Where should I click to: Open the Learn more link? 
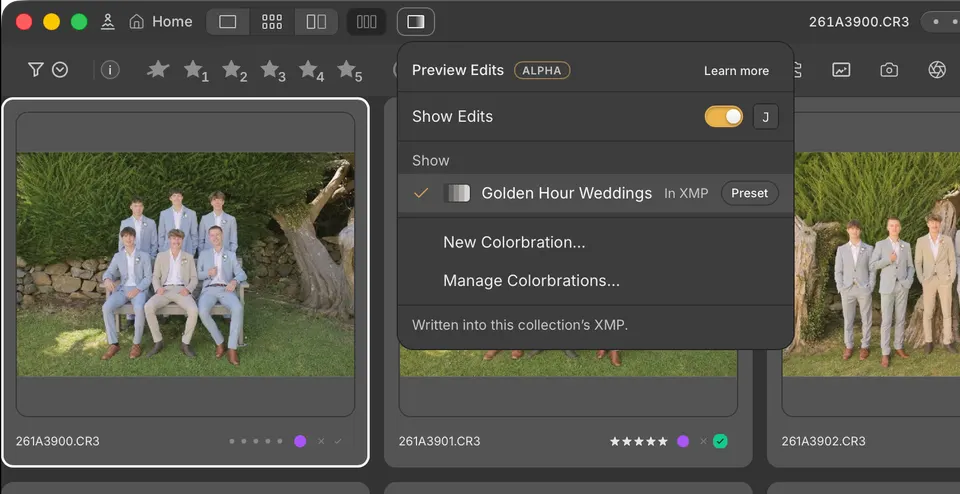(x=736, y=71)
